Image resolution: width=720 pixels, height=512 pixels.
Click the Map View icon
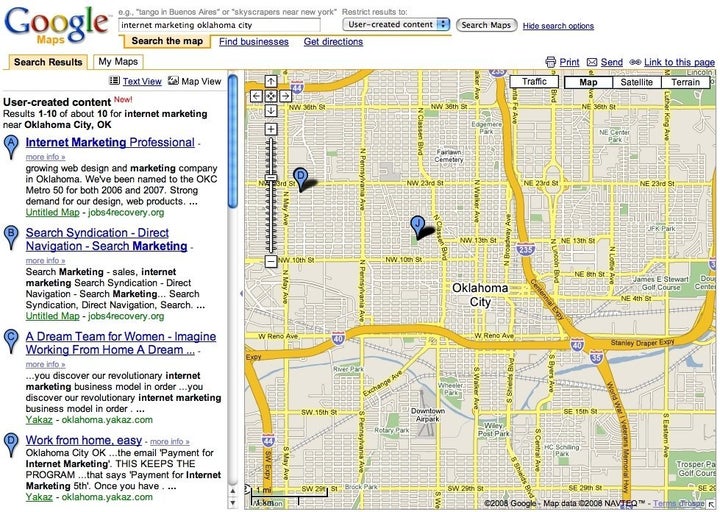pyautogui.click(x=173, y=81)
